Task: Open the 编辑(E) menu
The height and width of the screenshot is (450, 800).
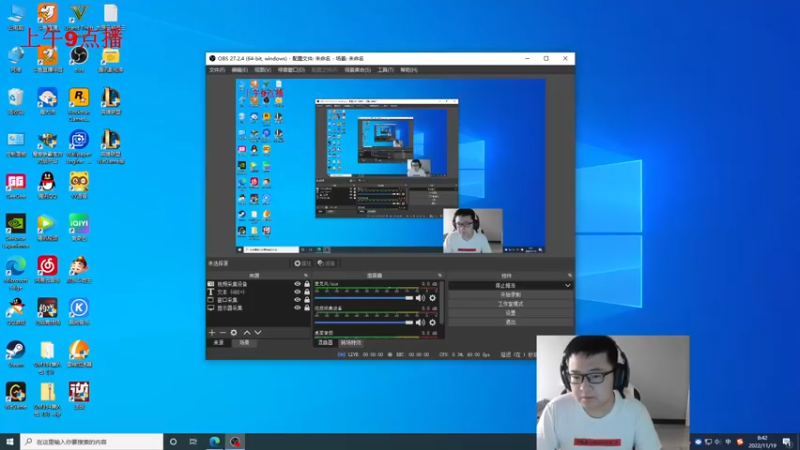Action: point(240,70)
